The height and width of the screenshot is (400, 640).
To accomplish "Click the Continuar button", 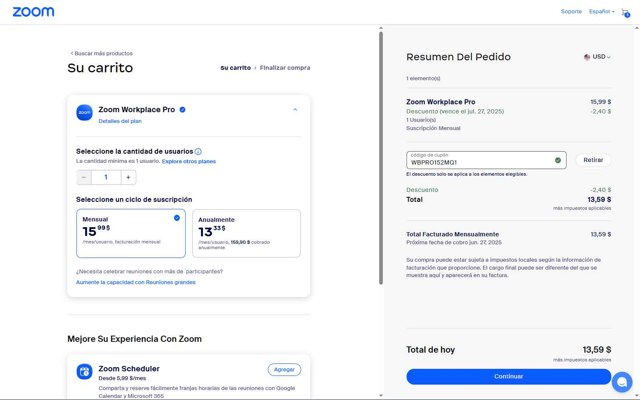I will coord(508,376).
